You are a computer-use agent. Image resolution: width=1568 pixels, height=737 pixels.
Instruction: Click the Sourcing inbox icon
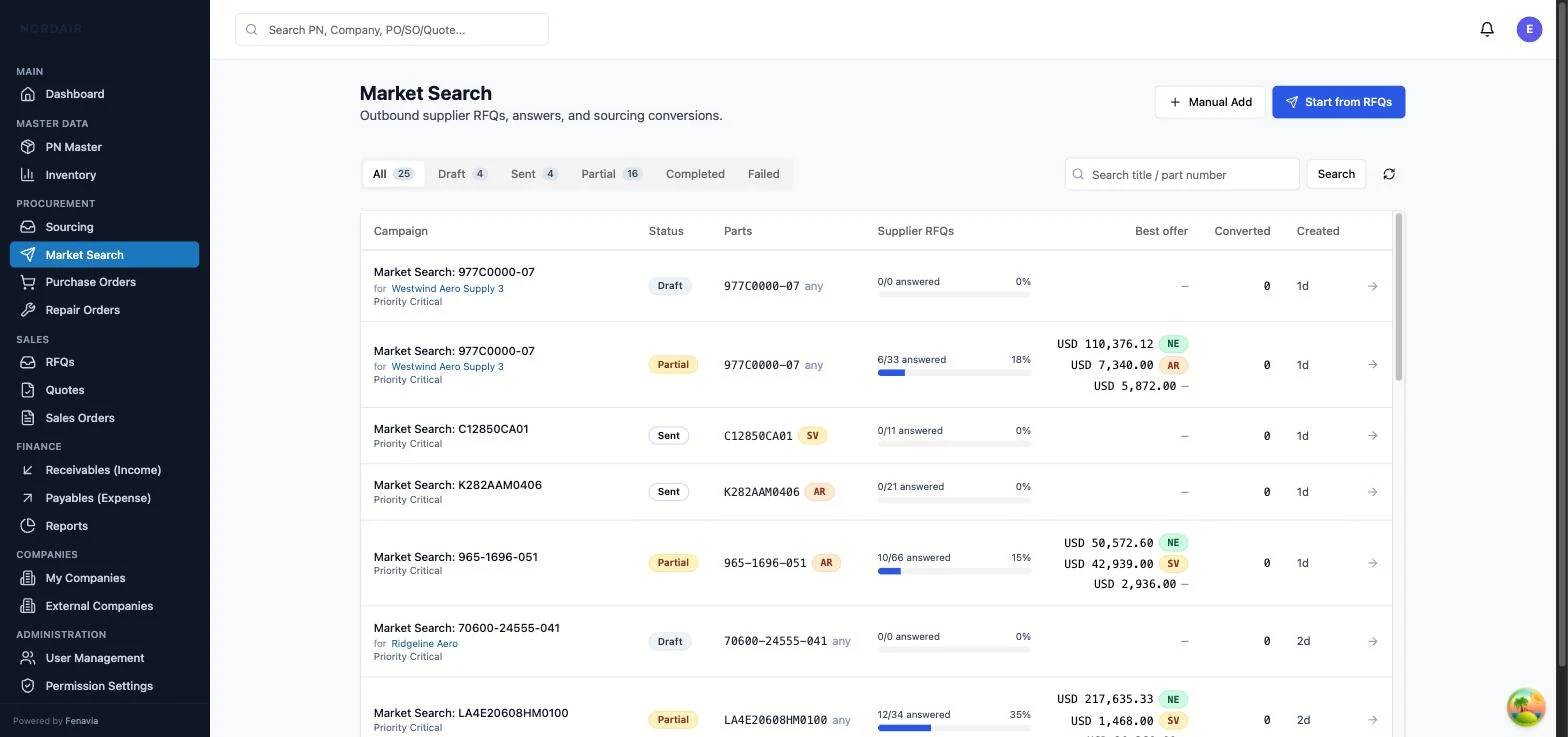[28, 227]
